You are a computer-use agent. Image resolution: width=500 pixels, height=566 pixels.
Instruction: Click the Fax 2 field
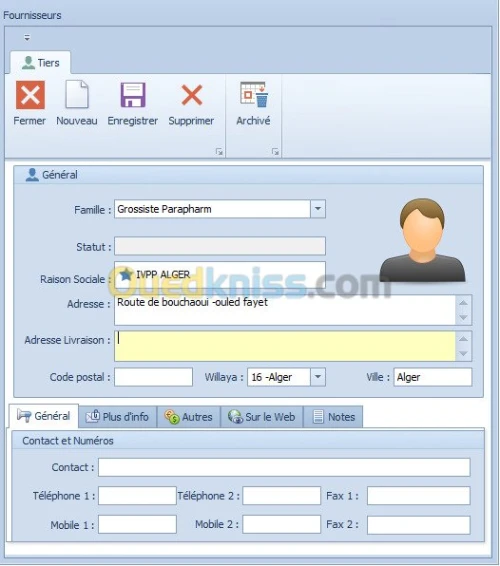[419, 525]
